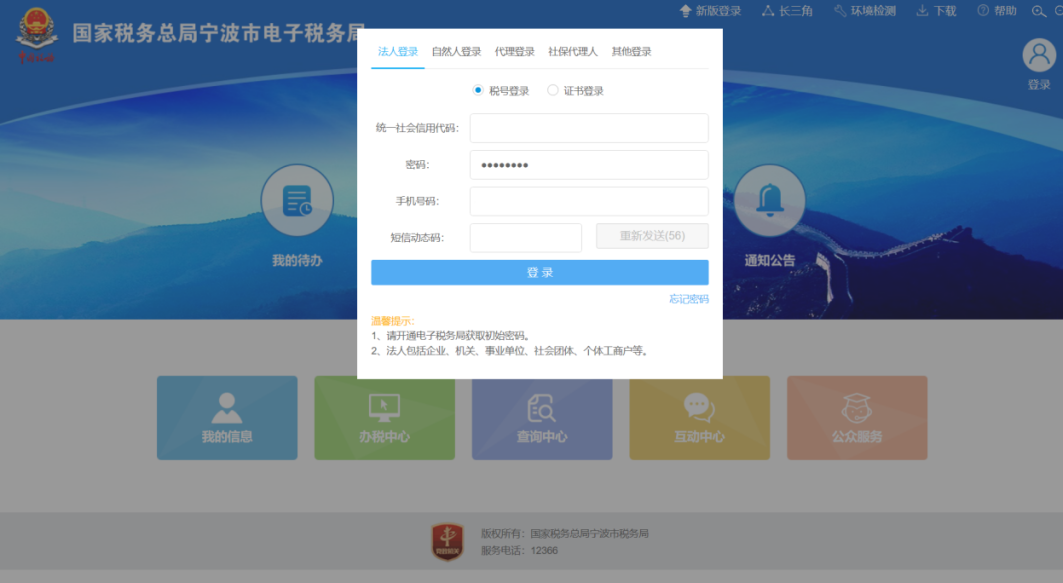Switch to the 代理登录 tab
Viewport: 1063px width, 583px height.
(515, 52)
